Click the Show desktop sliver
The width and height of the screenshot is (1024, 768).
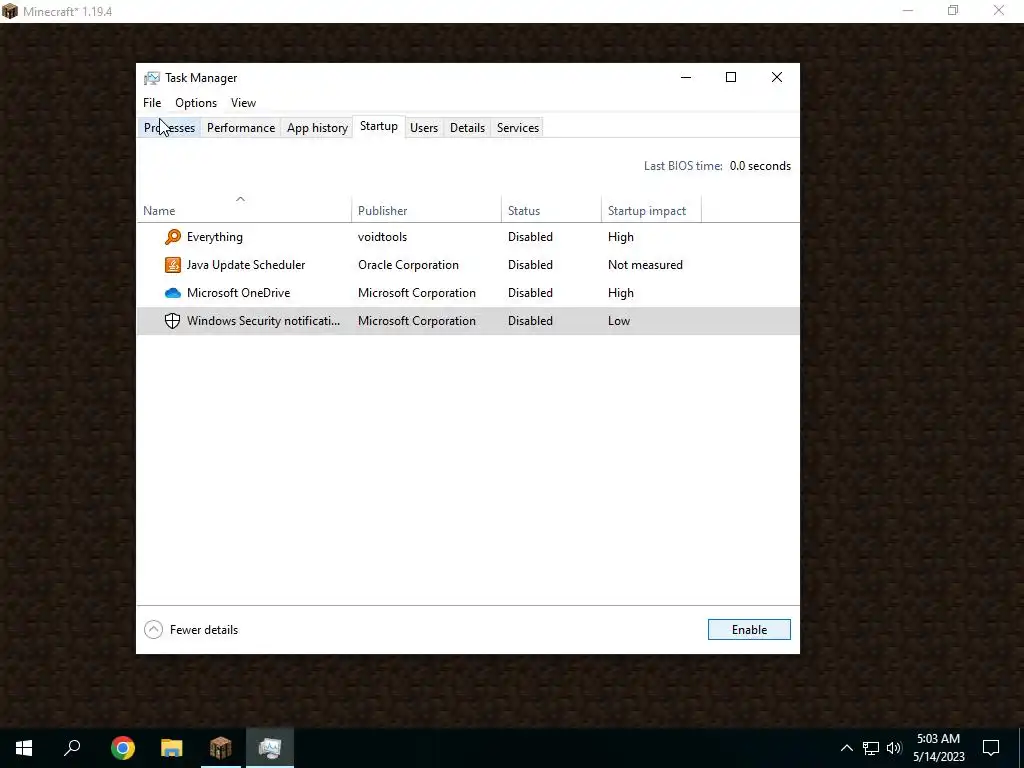pos(1021,748)
